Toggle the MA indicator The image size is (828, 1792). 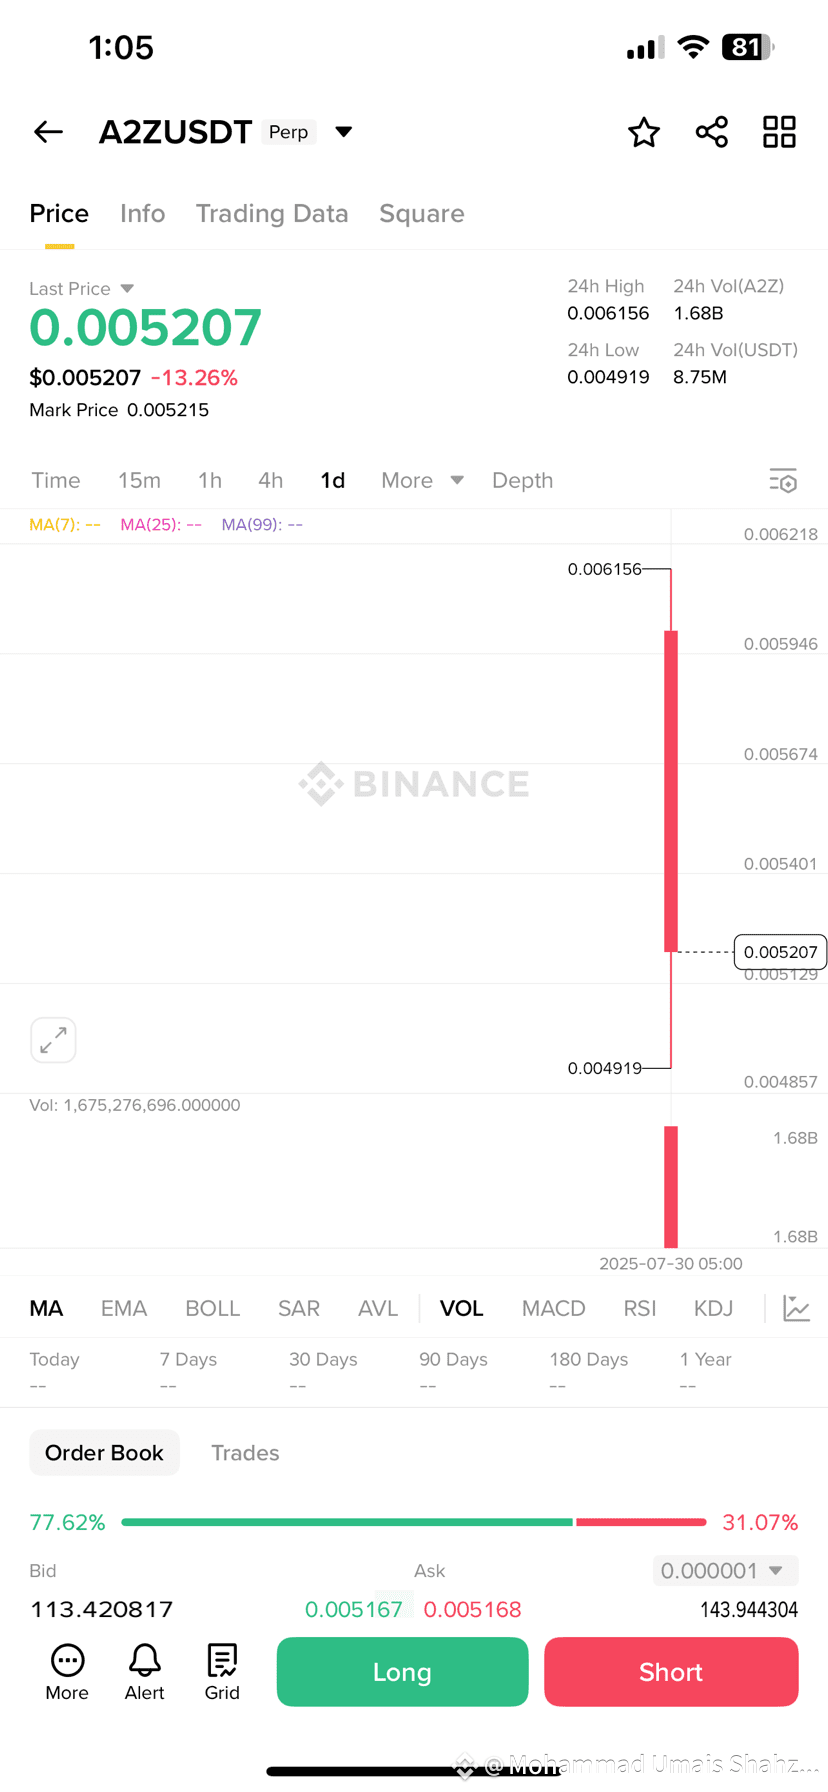[46, 1308]
